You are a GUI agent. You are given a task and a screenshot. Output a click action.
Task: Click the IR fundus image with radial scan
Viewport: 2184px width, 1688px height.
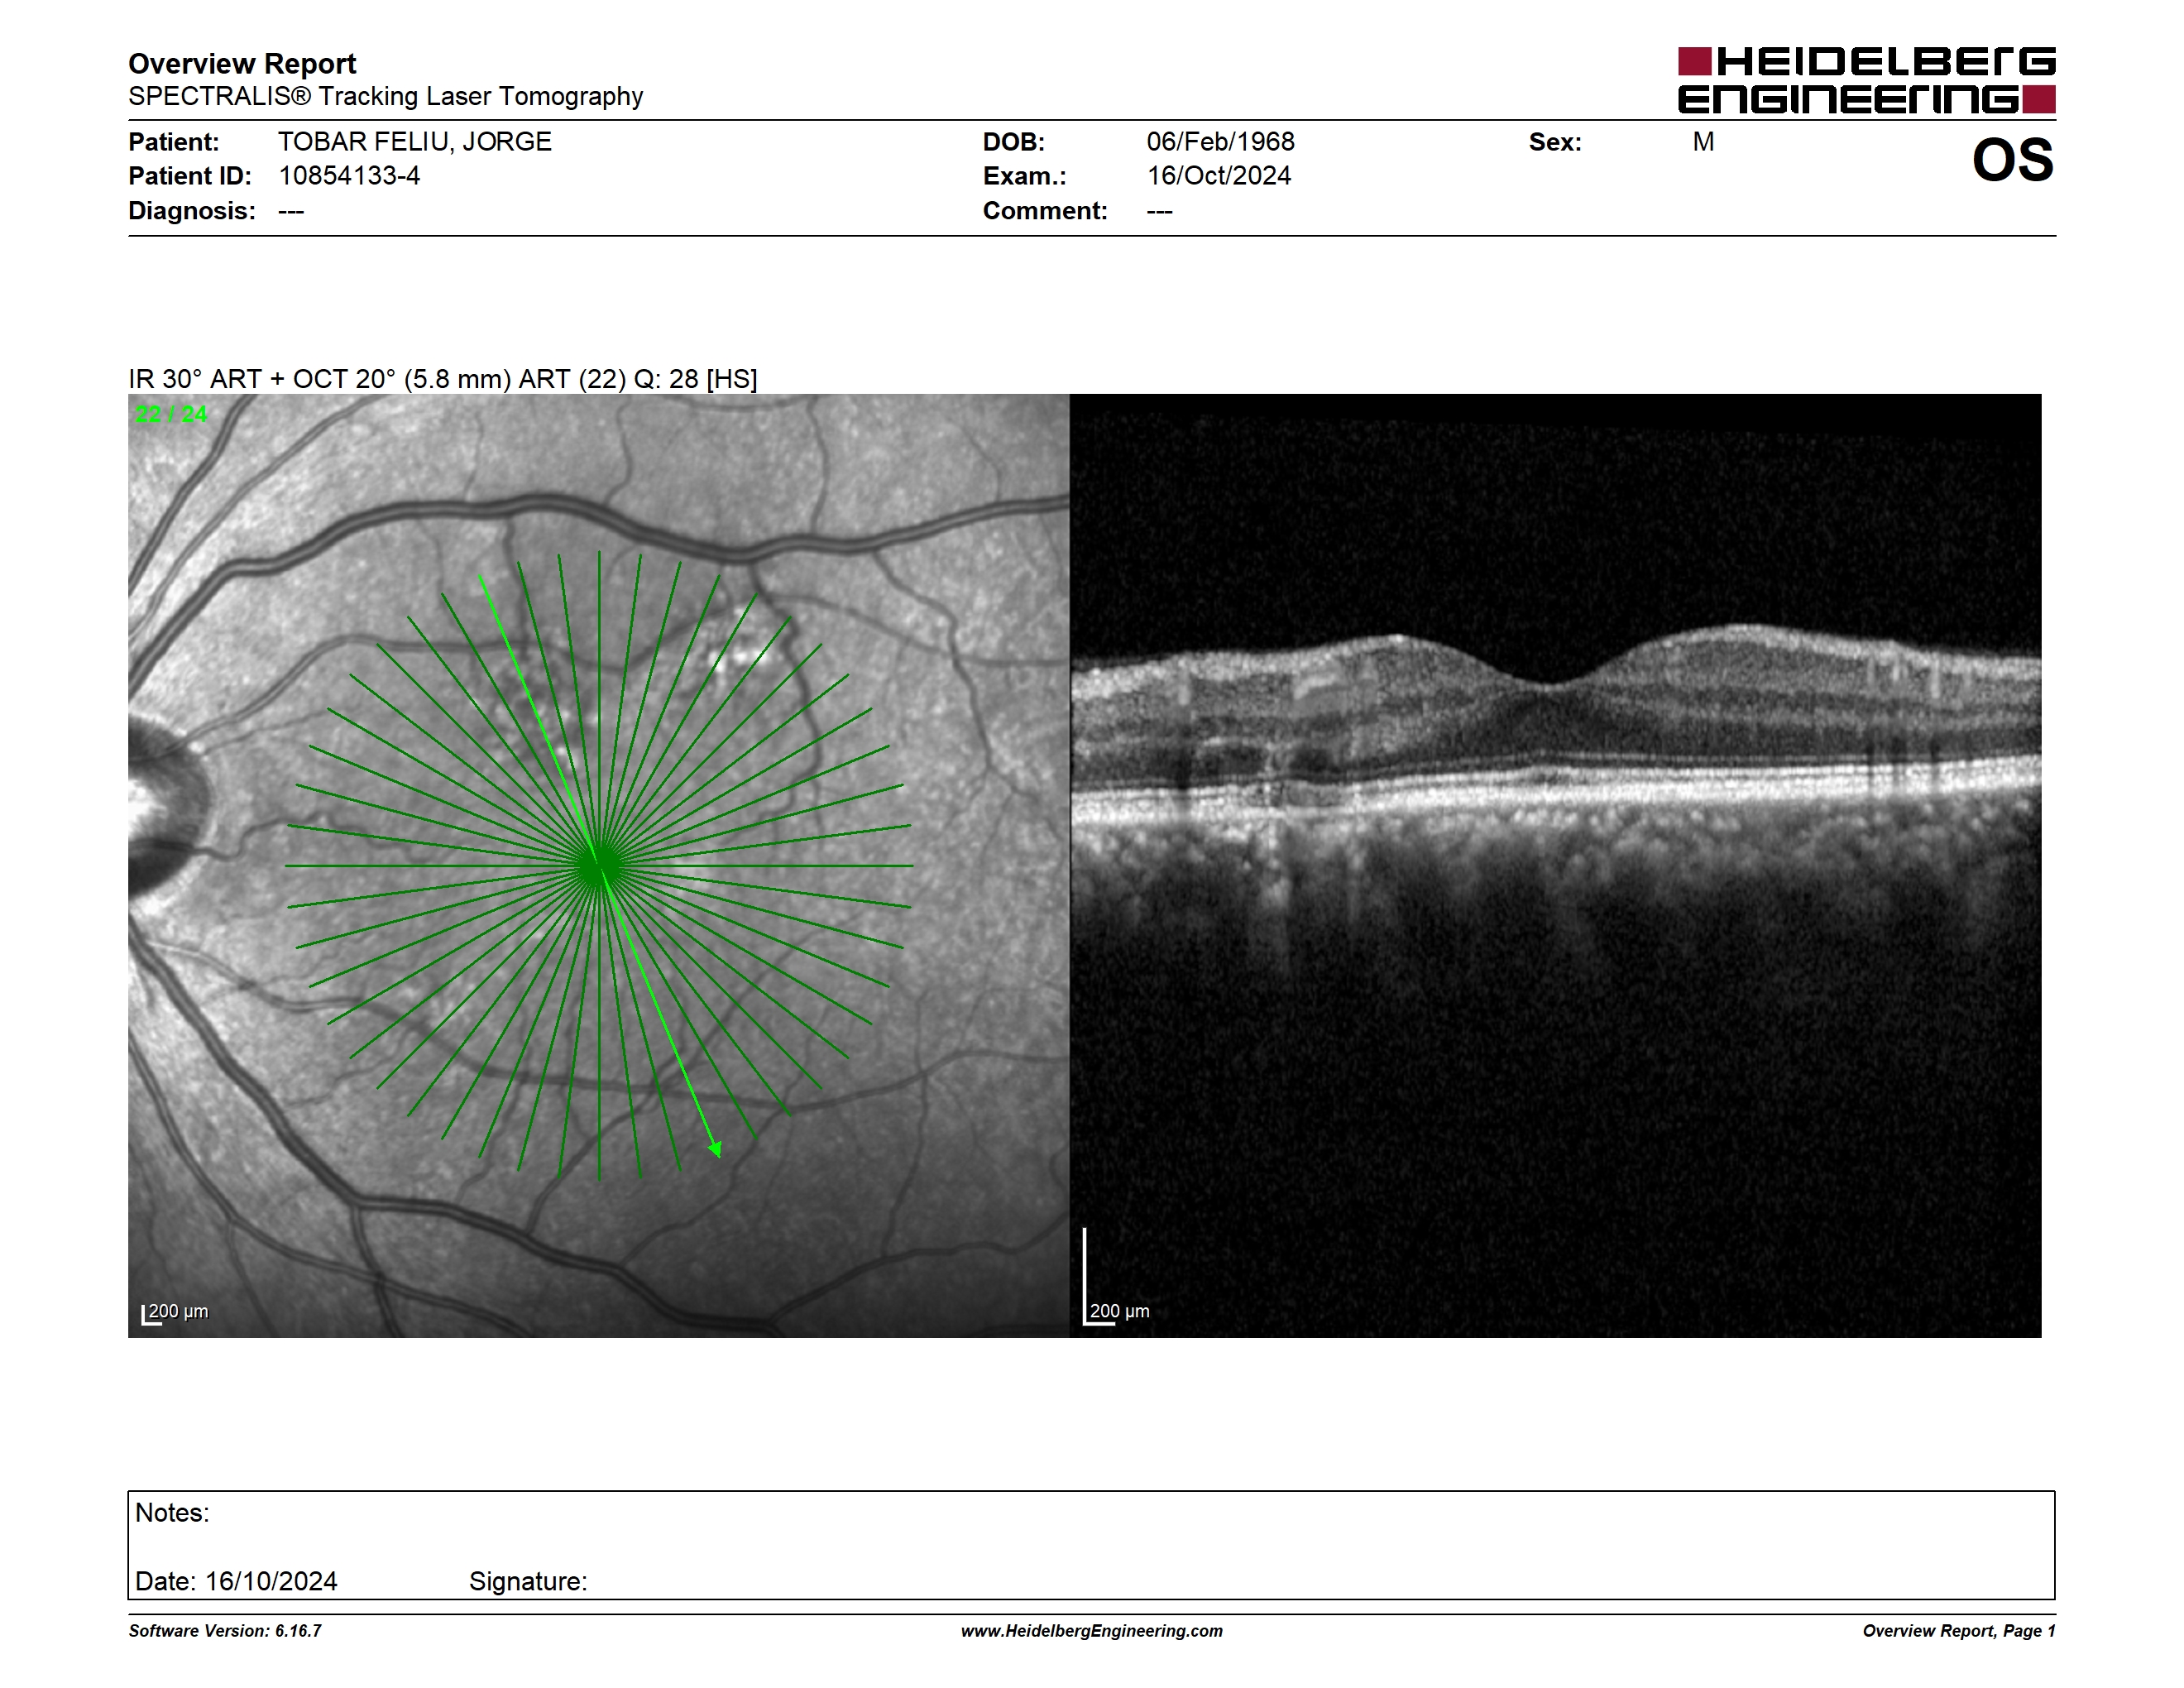coord(598,865)
